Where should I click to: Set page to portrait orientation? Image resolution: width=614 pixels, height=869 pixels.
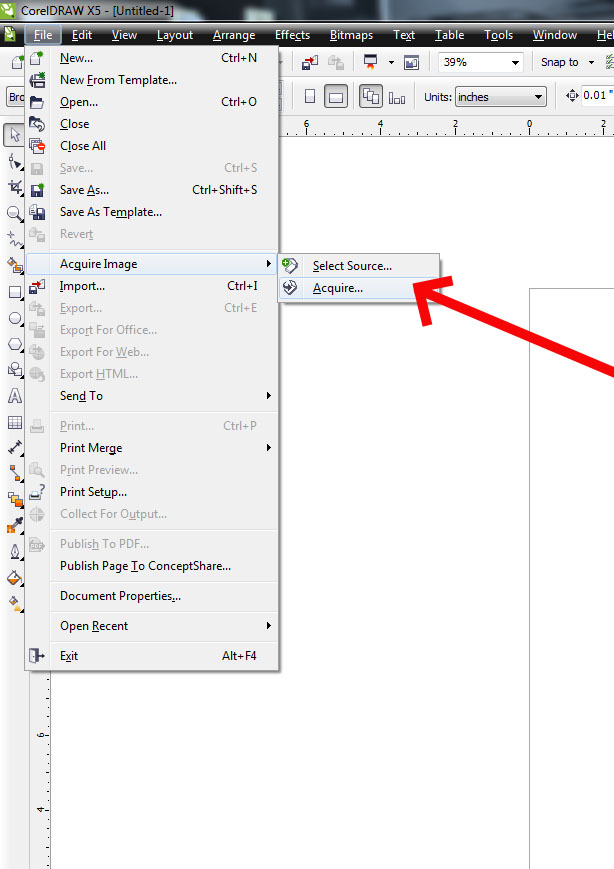point(310,97)
